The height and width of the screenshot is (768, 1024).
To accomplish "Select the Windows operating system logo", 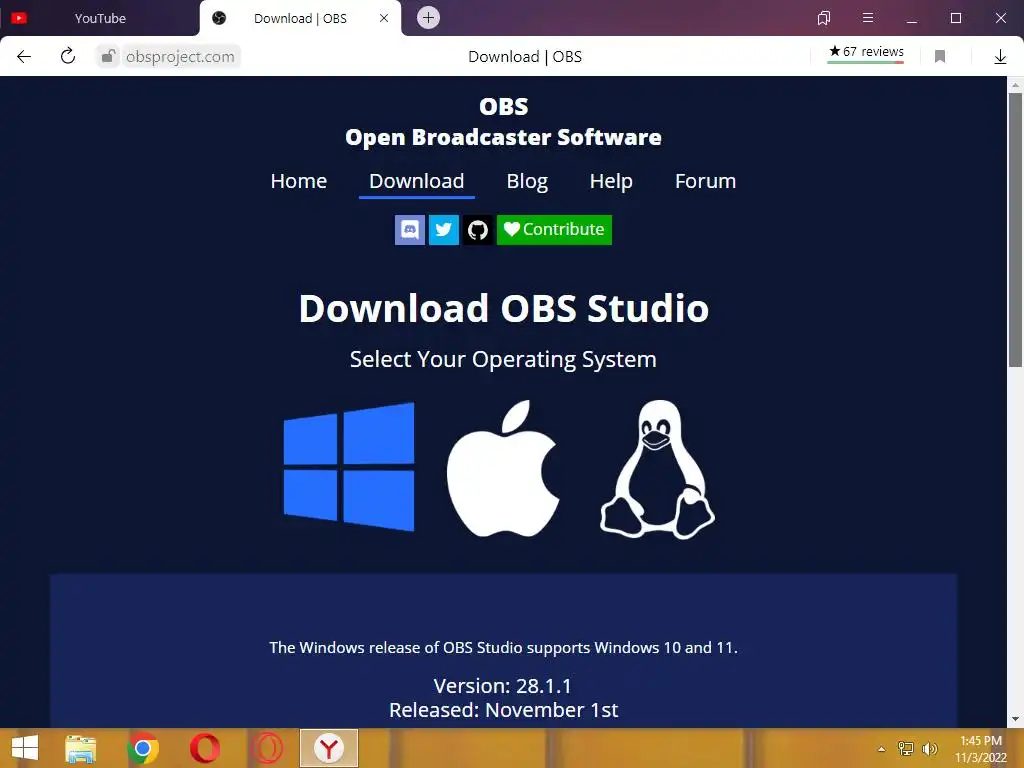I will point(349,467).
